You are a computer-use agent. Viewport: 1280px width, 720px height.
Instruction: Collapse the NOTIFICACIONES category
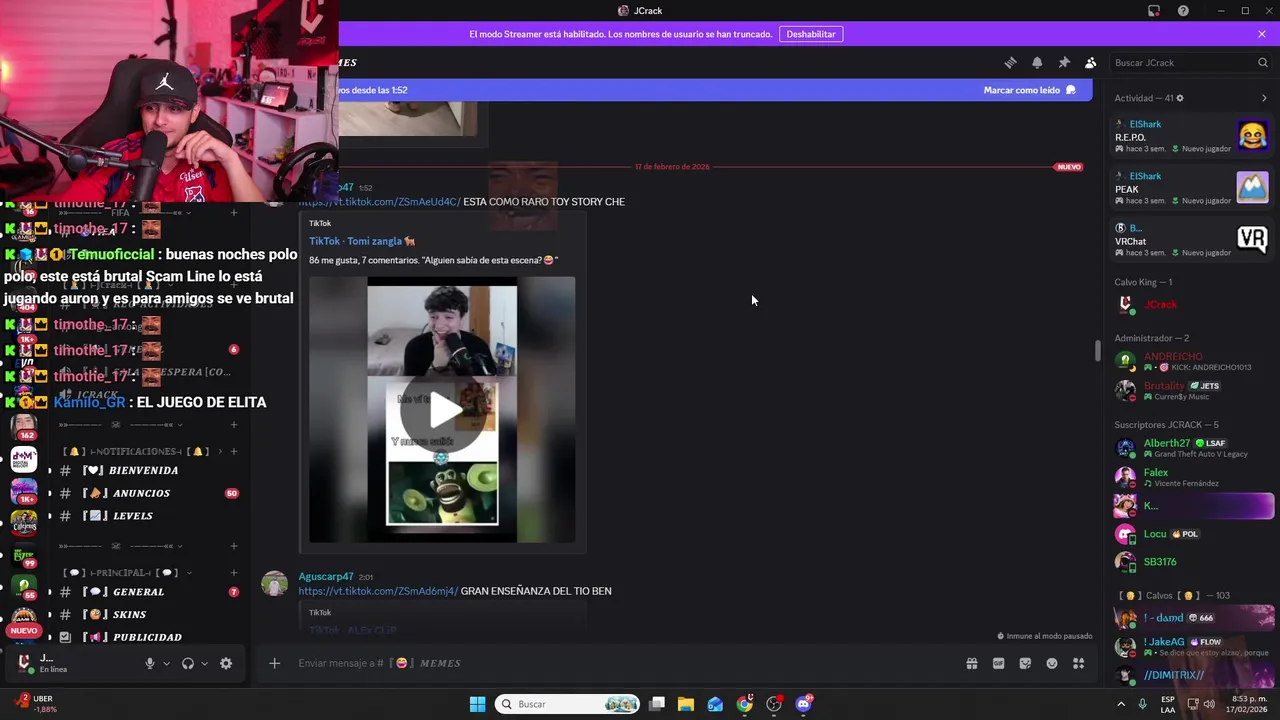[136, 451]
